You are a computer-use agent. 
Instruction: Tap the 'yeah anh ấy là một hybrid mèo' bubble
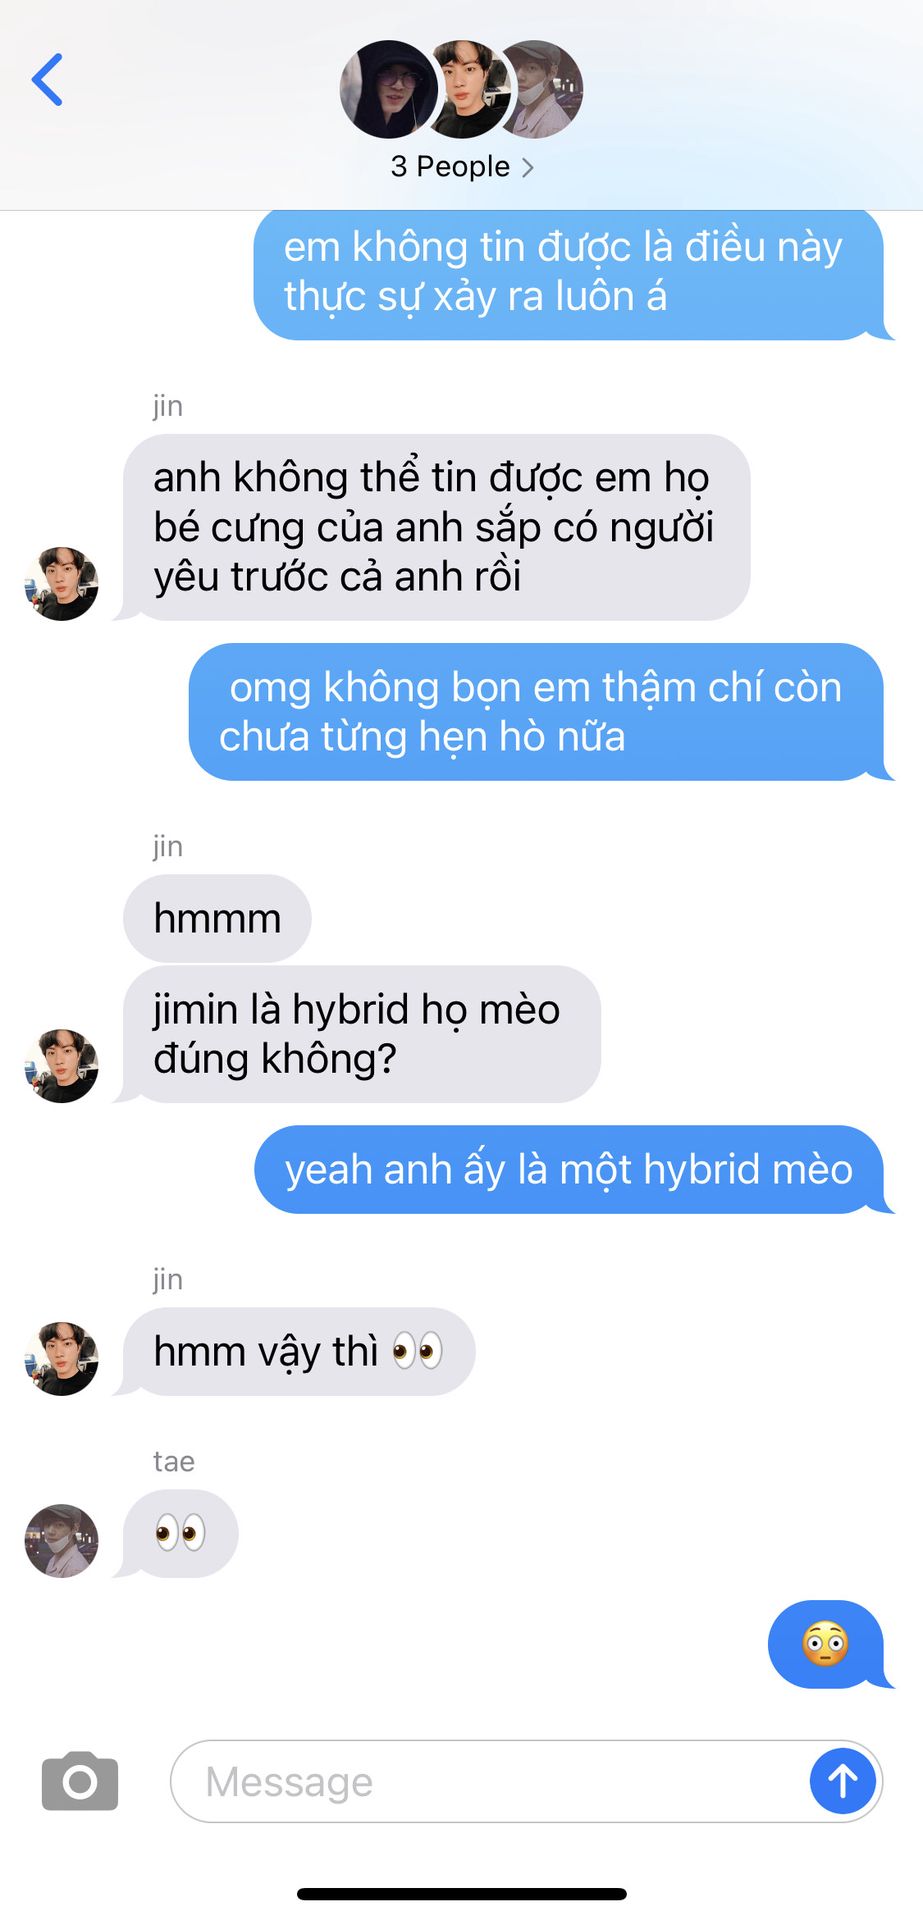click(572, 1169)
